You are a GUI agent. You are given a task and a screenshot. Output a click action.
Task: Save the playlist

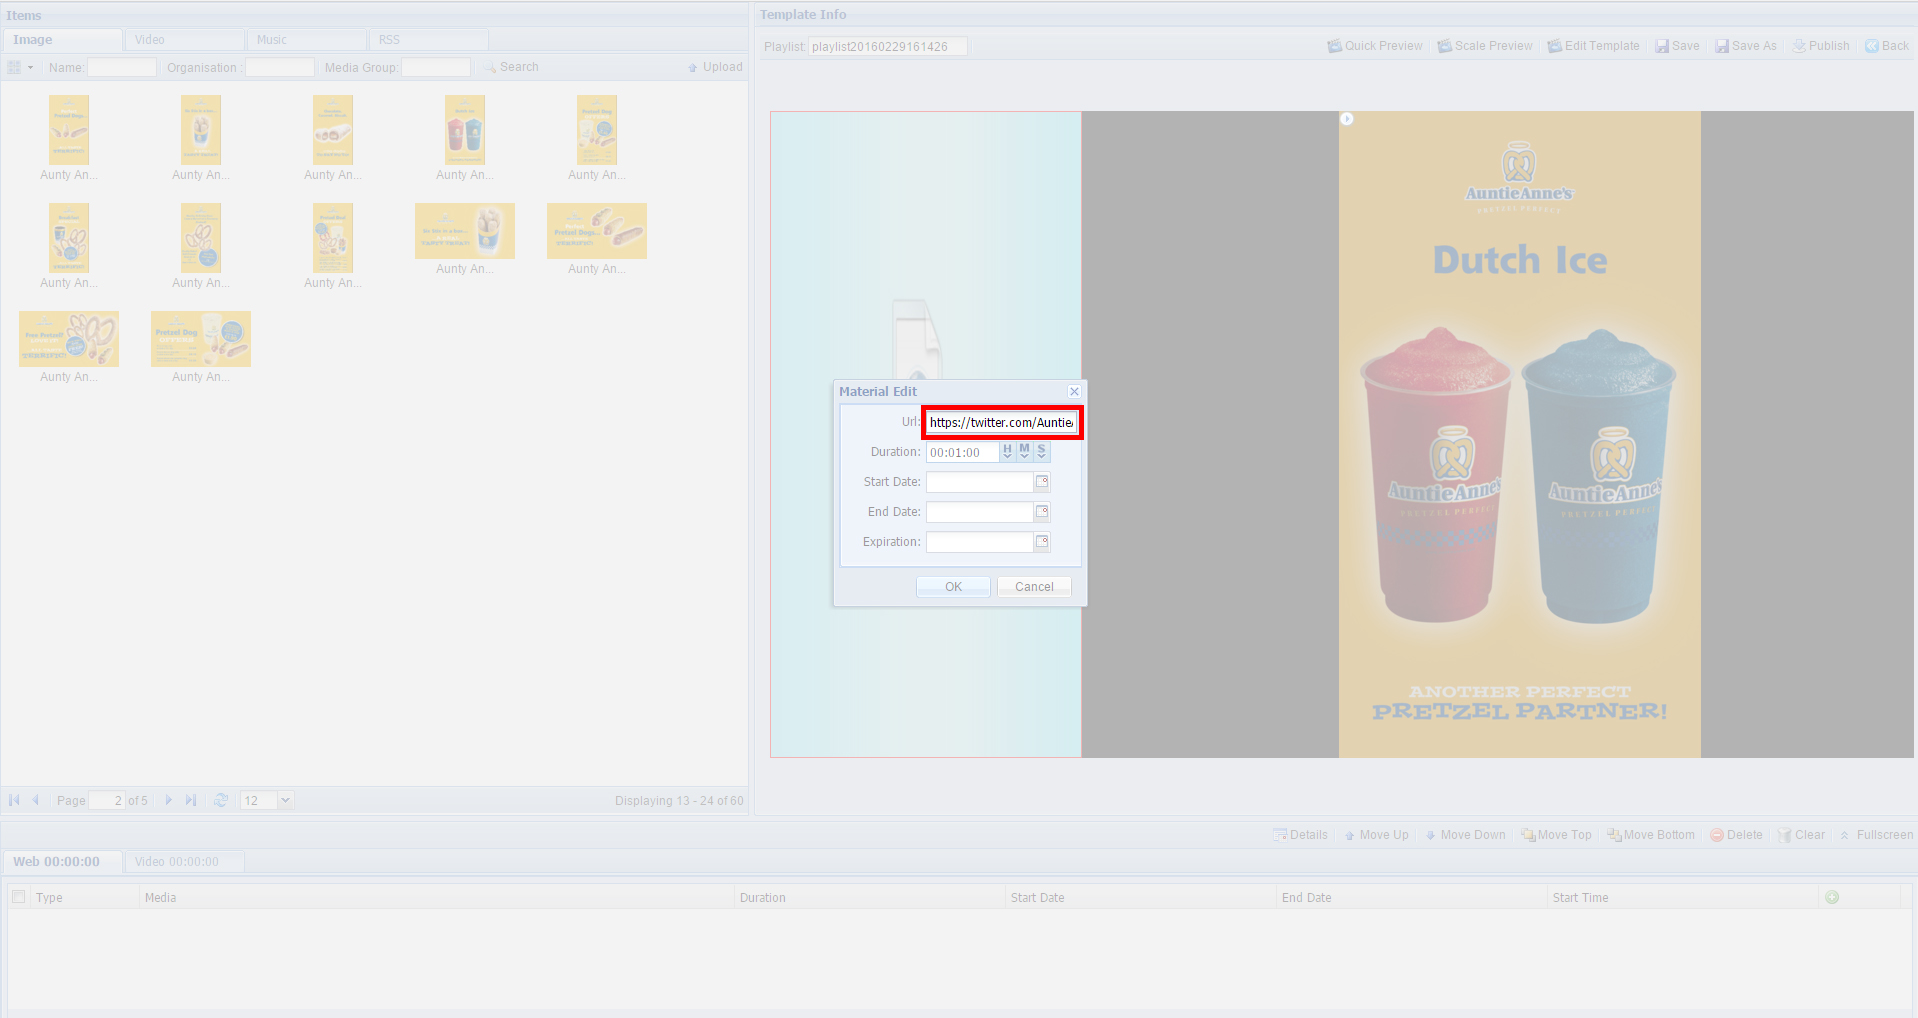pos(1677,46)
